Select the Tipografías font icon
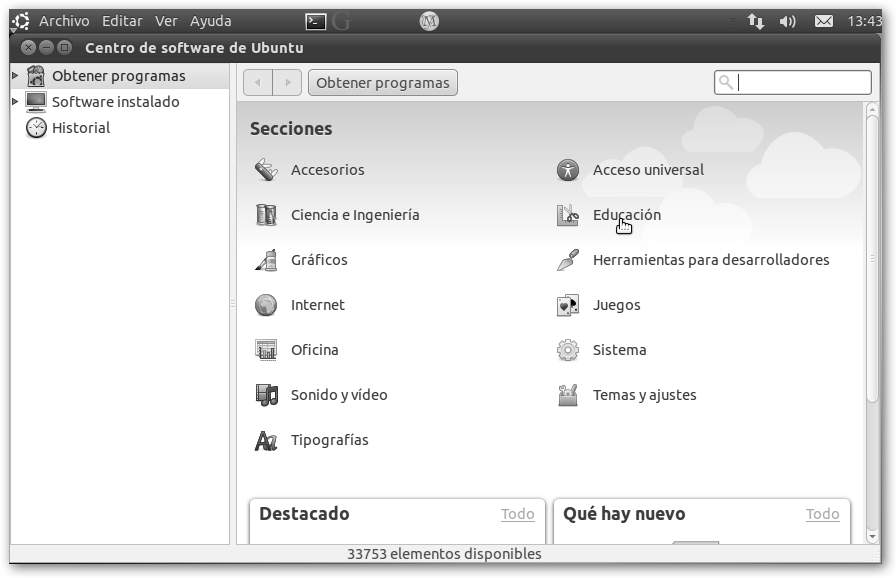 click(266, 440)
